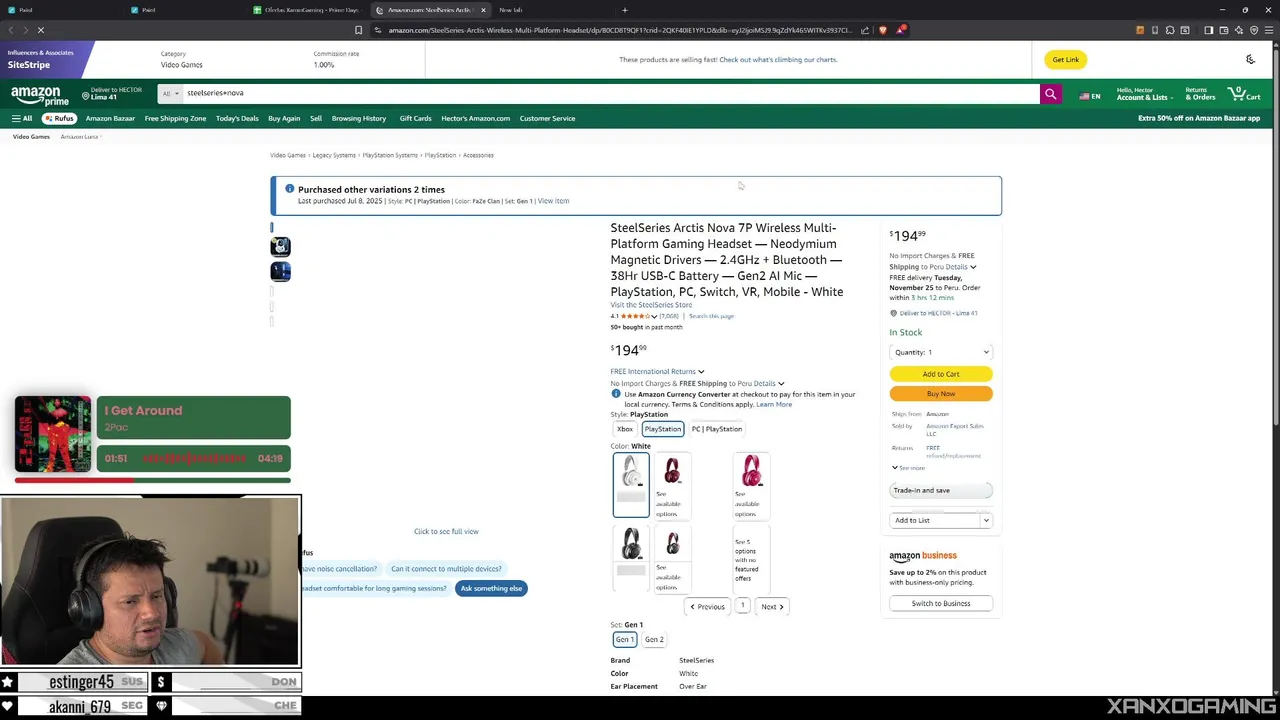Choose the PC | PlayStation style
1280x720 pixels.
(717, 429)
